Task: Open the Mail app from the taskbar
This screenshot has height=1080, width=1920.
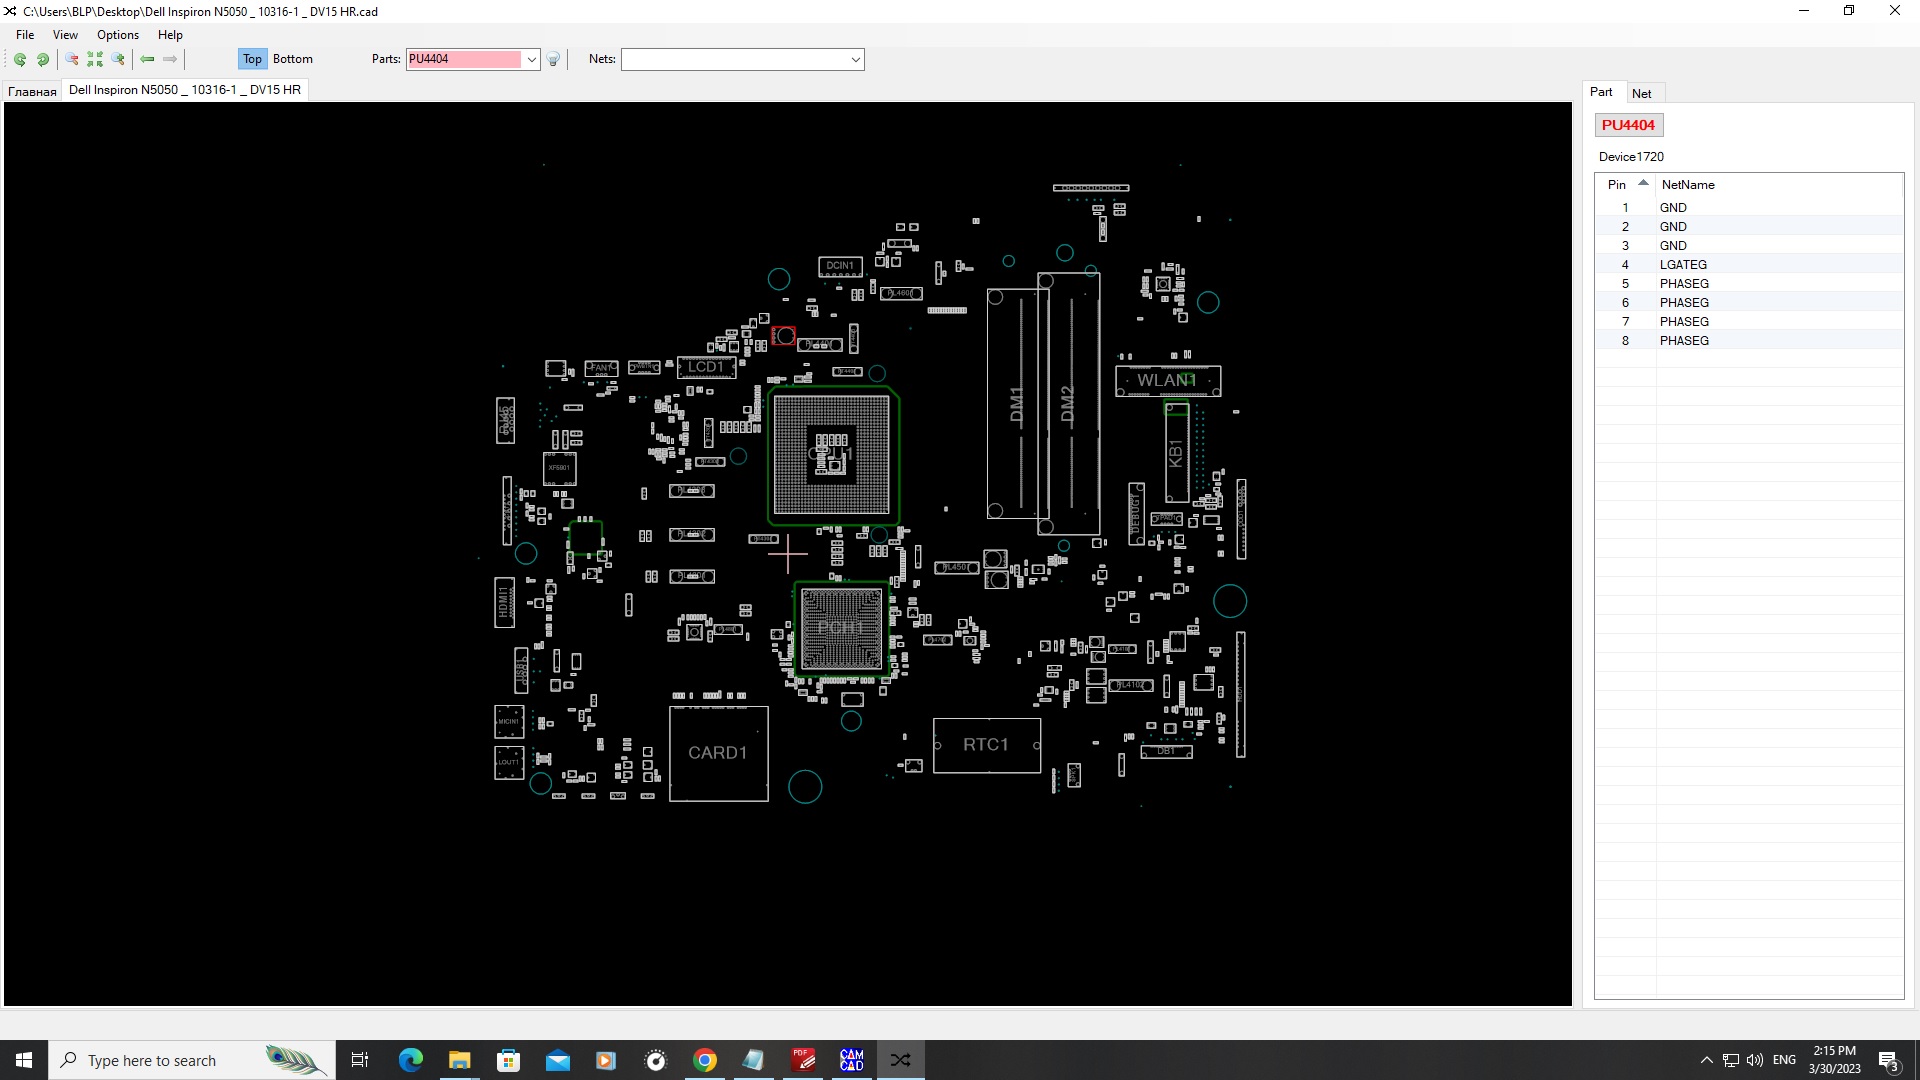Action: pyautogui.click(x=558, y=1060)
